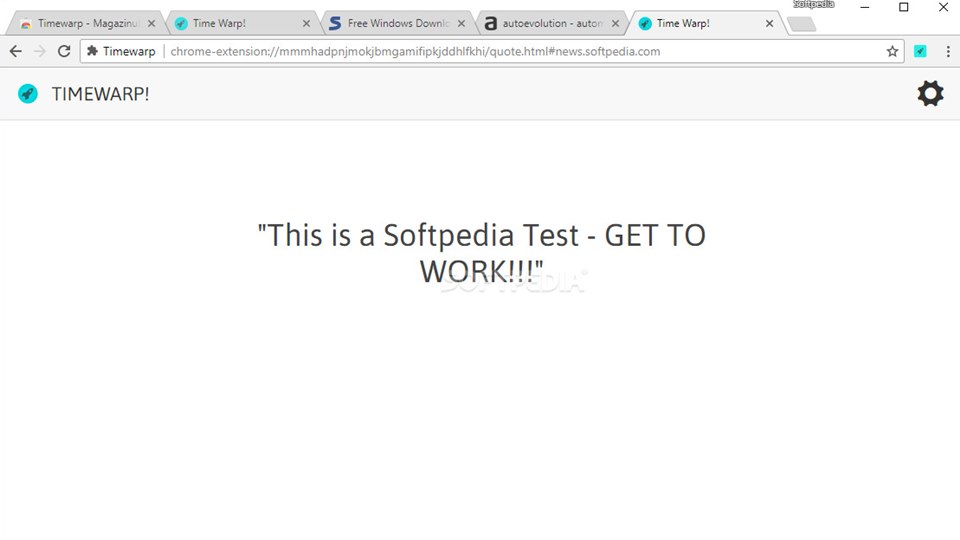Close the Free Windows Download tab
This screenshot has width=960, height=540.
(461, 23)
